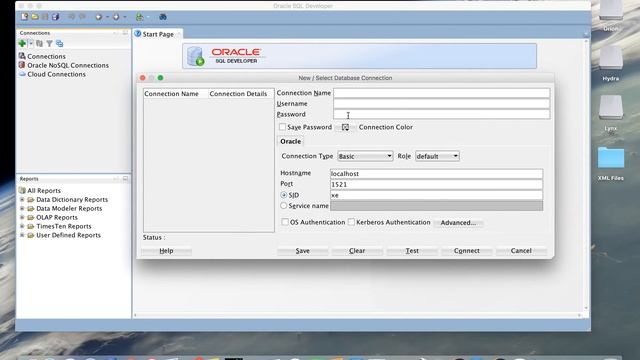Click the Hostname field containing localhost
Image resolution: width=640 pixels, height=360 pixels.
tap(436, 173)
